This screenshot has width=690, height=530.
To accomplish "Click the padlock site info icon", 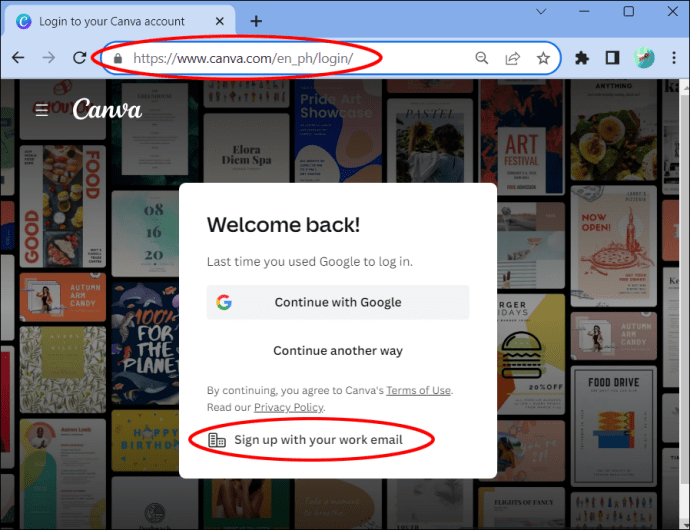I will (117, 58).
